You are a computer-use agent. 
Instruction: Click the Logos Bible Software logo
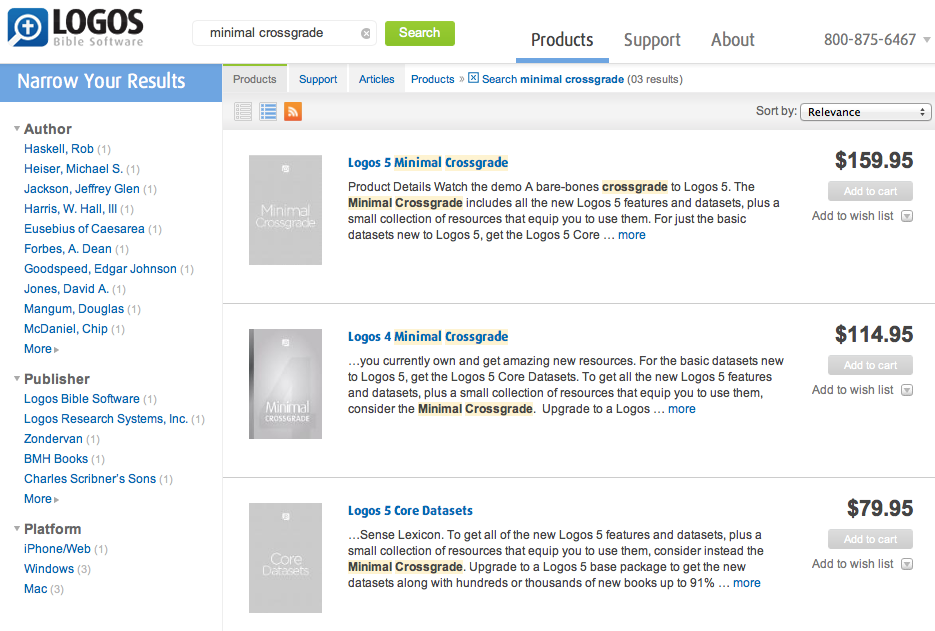pyautogui.click(x=75, y=27)
